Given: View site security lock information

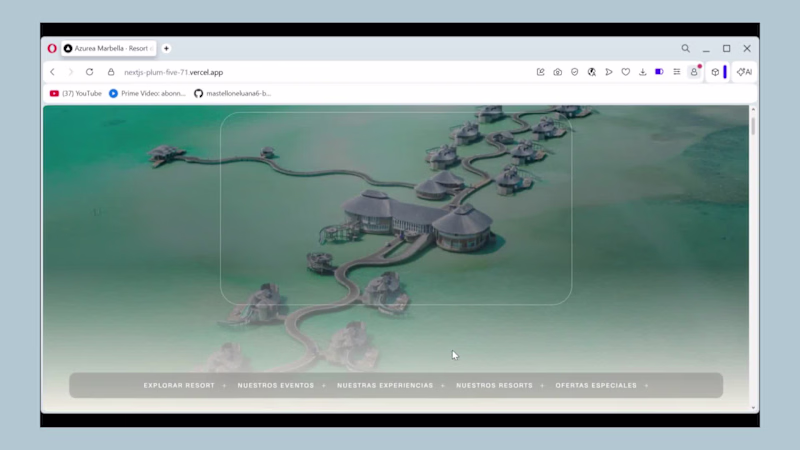Looking at the screenshot, I should tap(111, 72).
